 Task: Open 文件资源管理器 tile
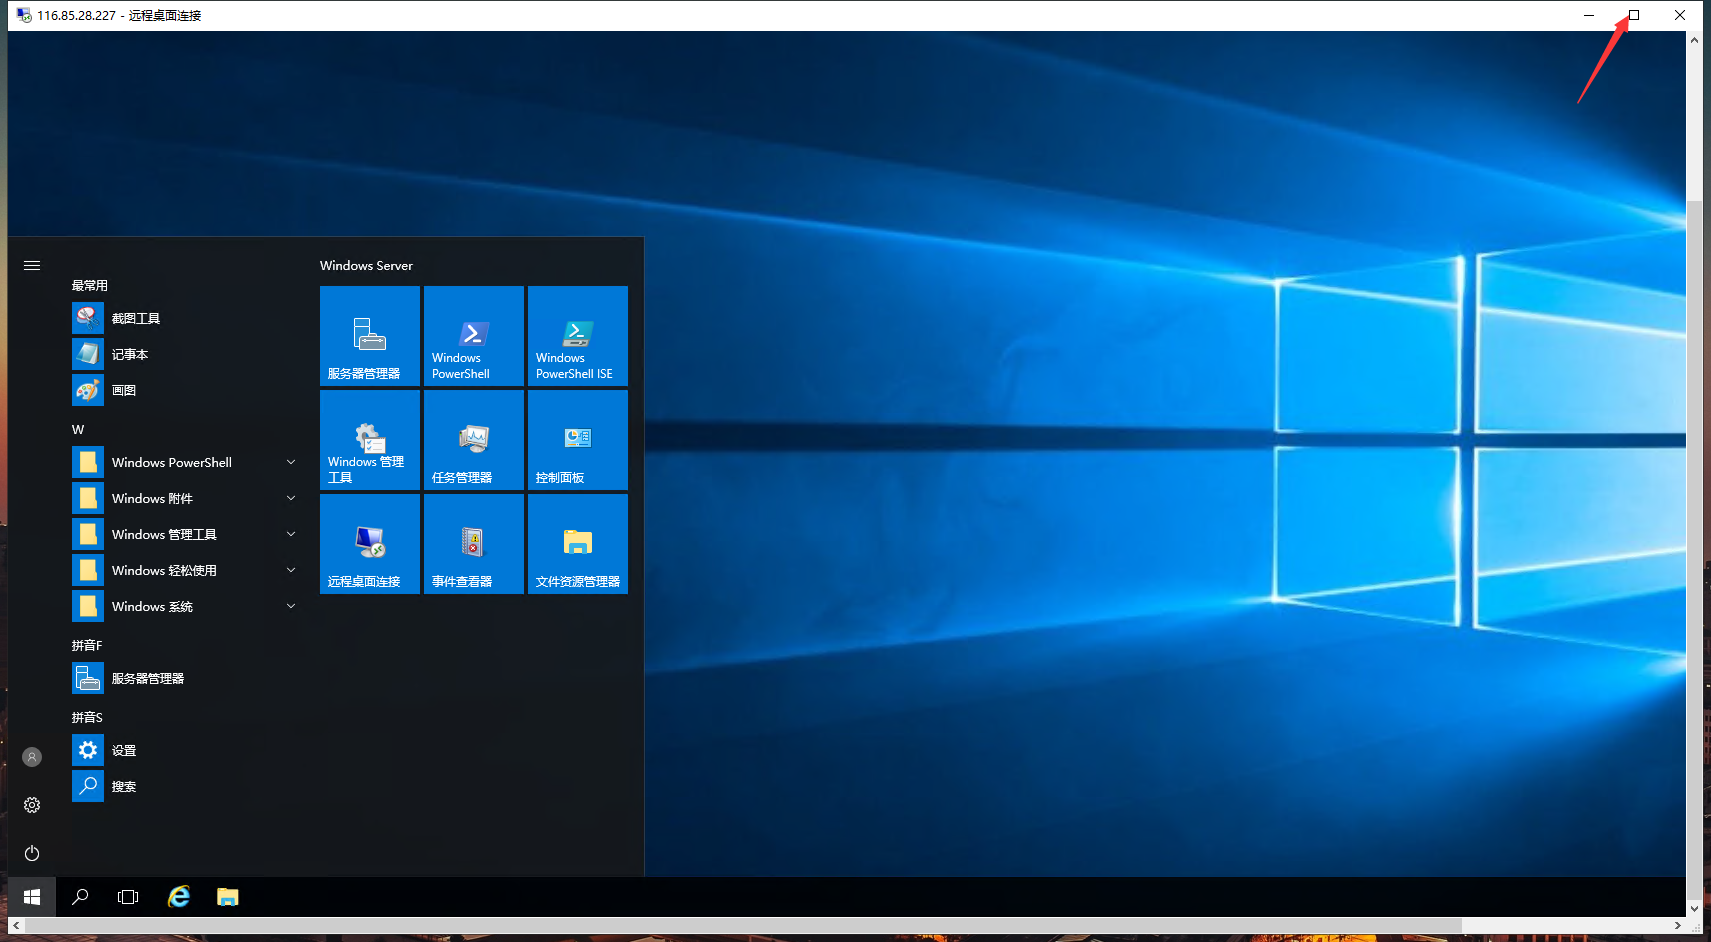coord(578,544)
